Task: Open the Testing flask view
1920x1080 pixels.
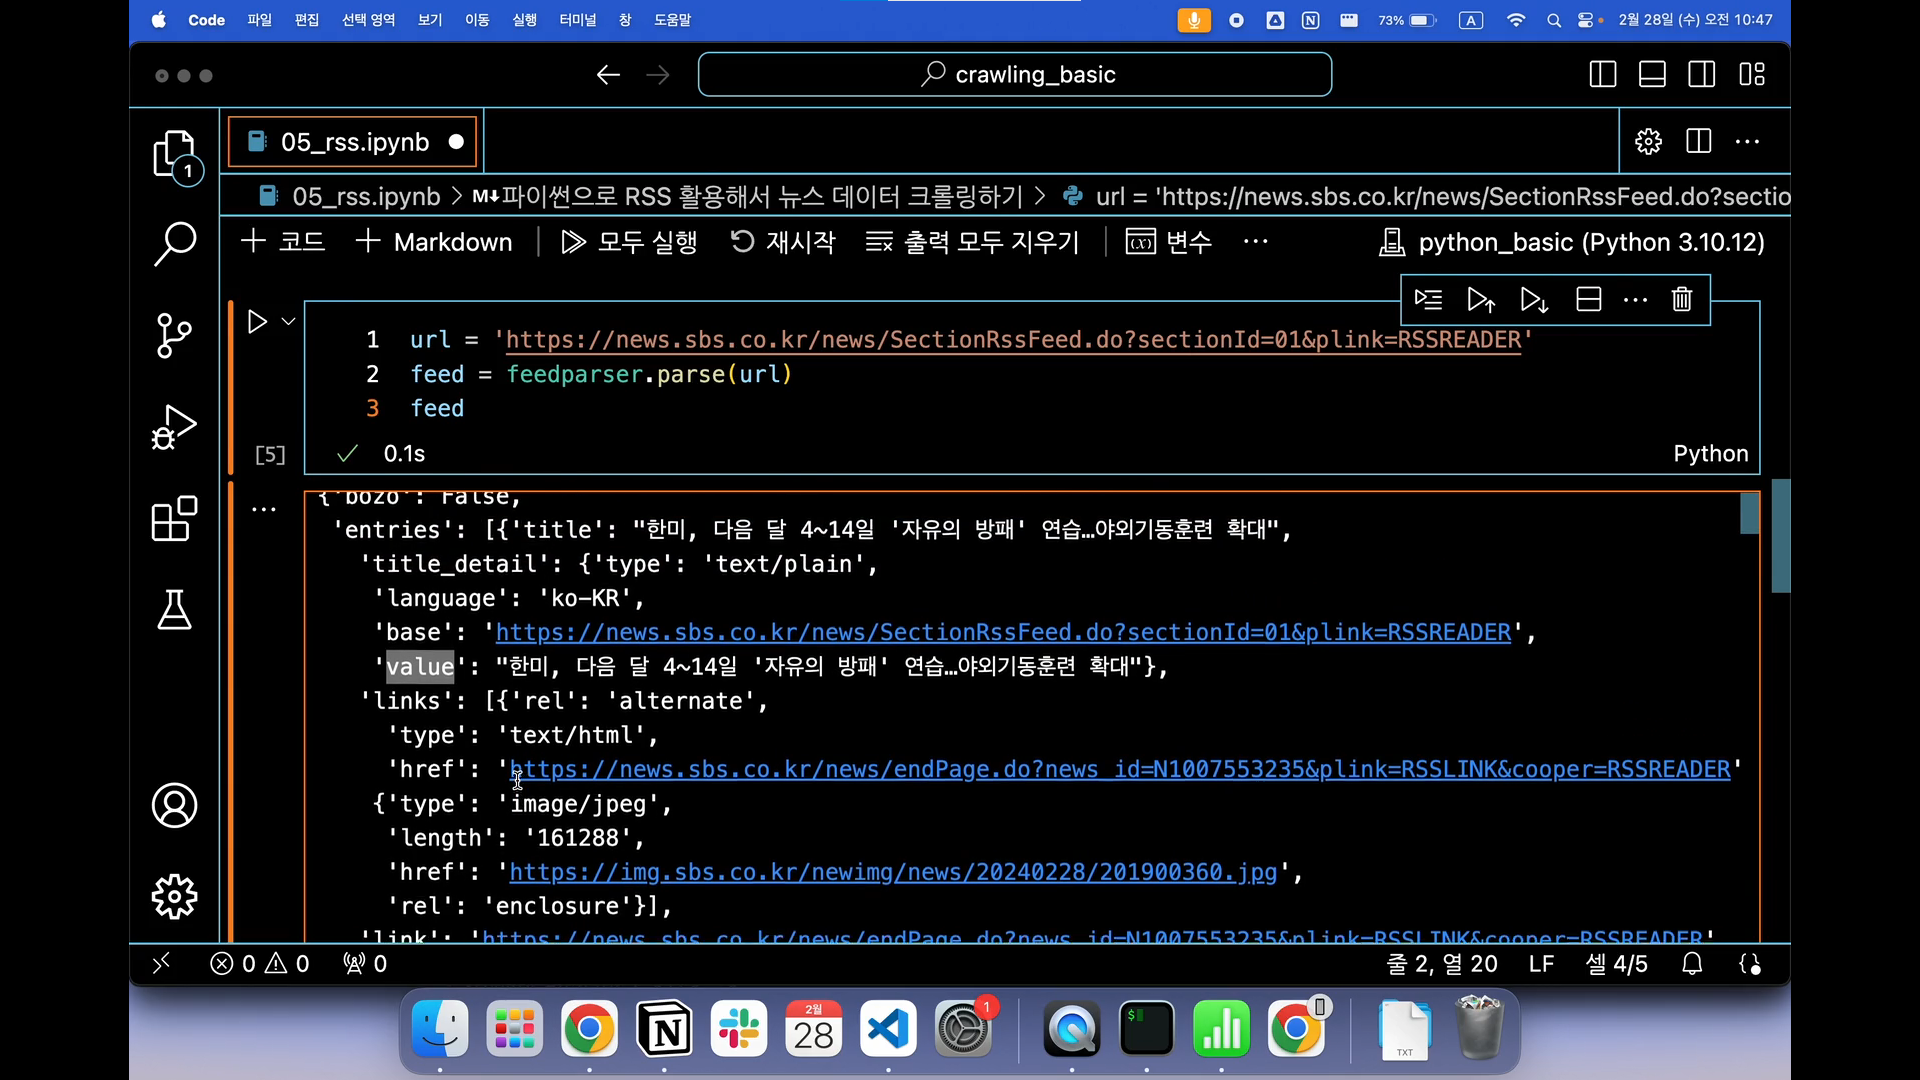Action: 174,610
